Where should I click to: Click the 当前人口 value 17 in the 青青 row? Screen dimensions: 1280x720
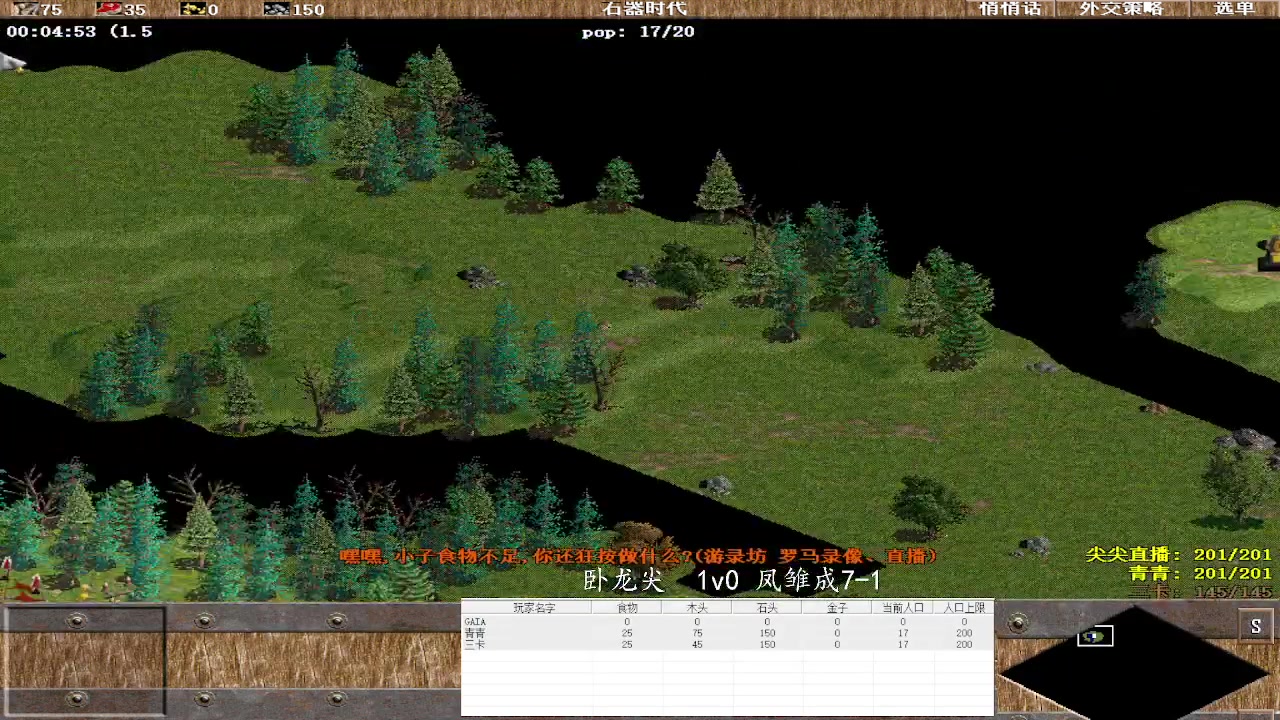[x=903, y=634]
